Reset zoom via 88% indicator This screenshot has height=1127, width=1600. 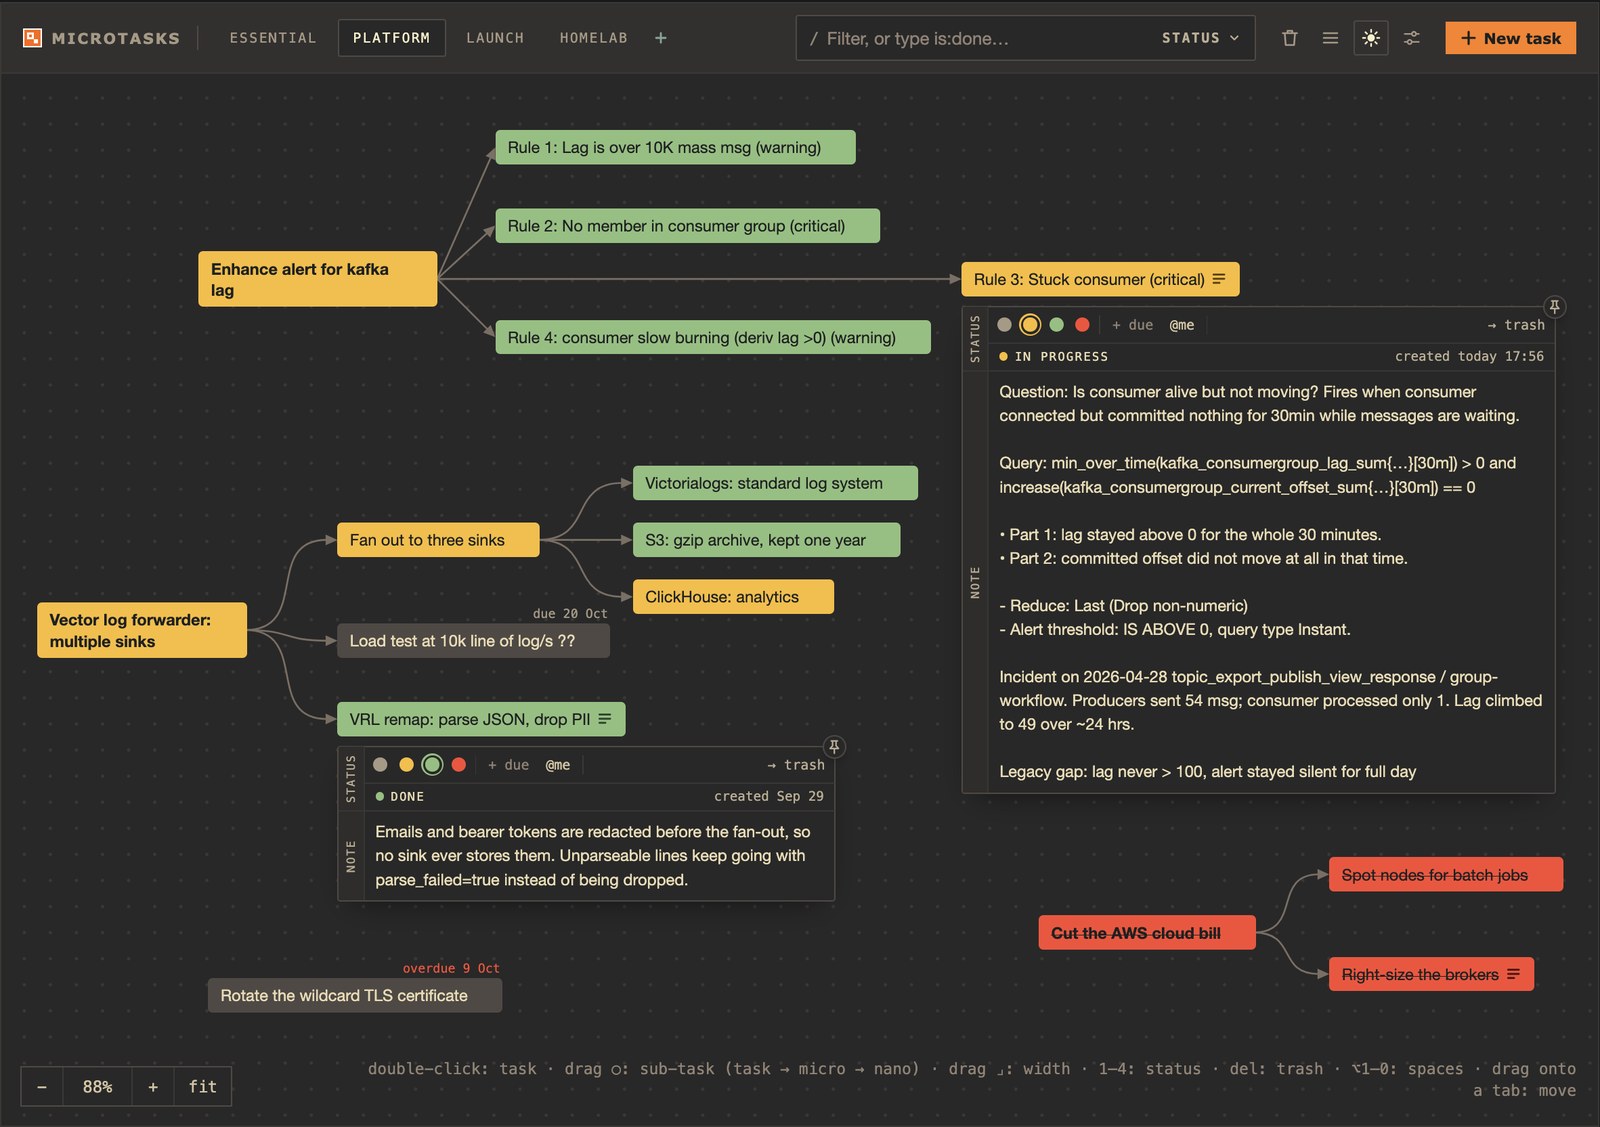pos(98,1087)
